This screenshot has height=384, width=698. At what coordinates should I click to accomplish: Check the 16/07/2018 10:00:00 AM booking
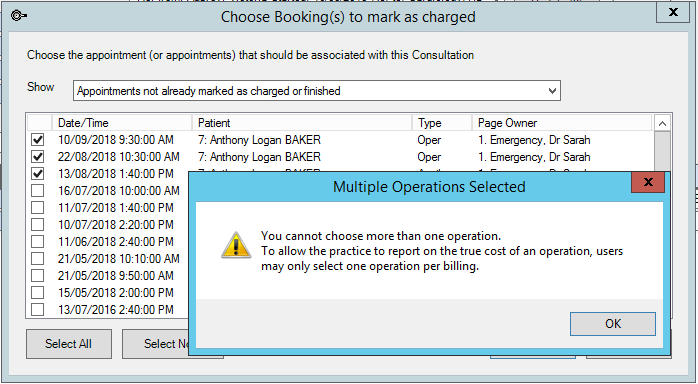[38, 190]
